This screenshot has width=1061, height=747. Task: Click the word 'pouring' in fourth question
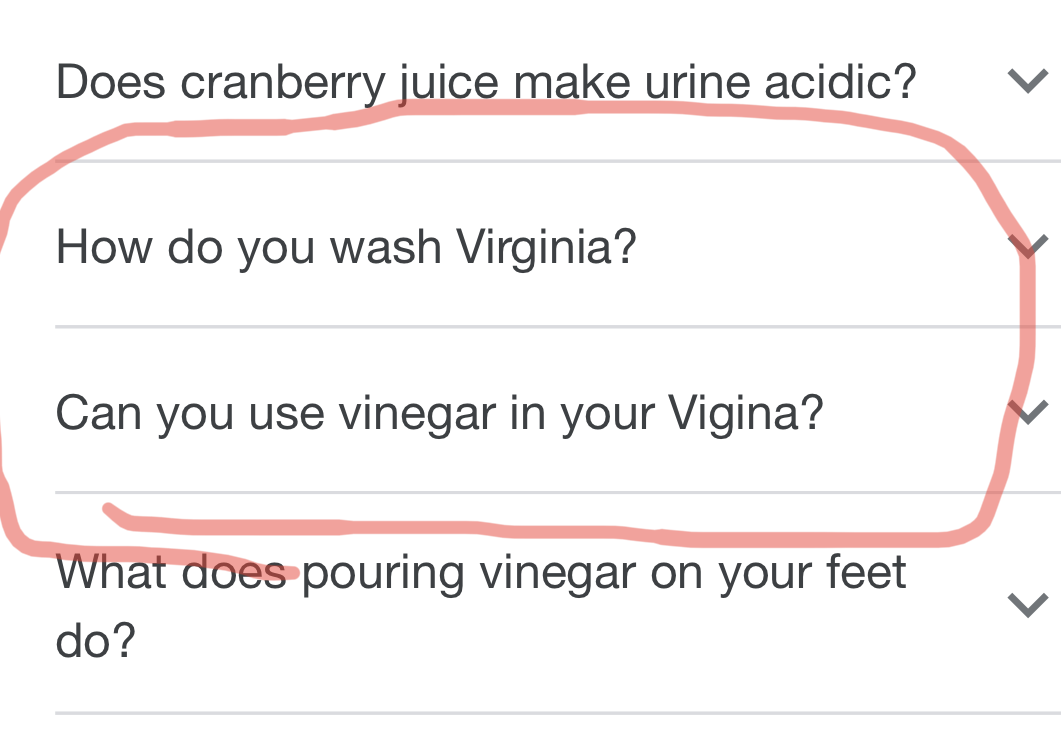[x=383, y=576]
